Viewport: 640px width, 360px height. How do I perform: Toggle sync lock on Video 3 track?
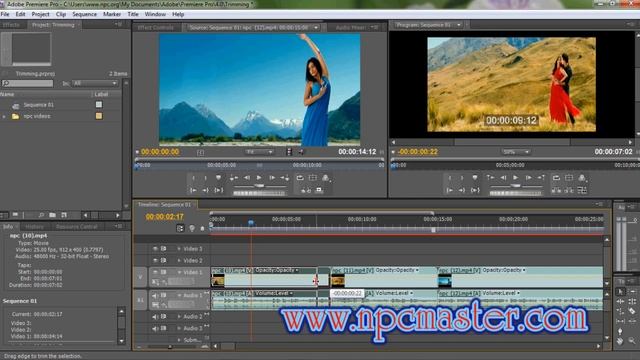tap(163, 249)
